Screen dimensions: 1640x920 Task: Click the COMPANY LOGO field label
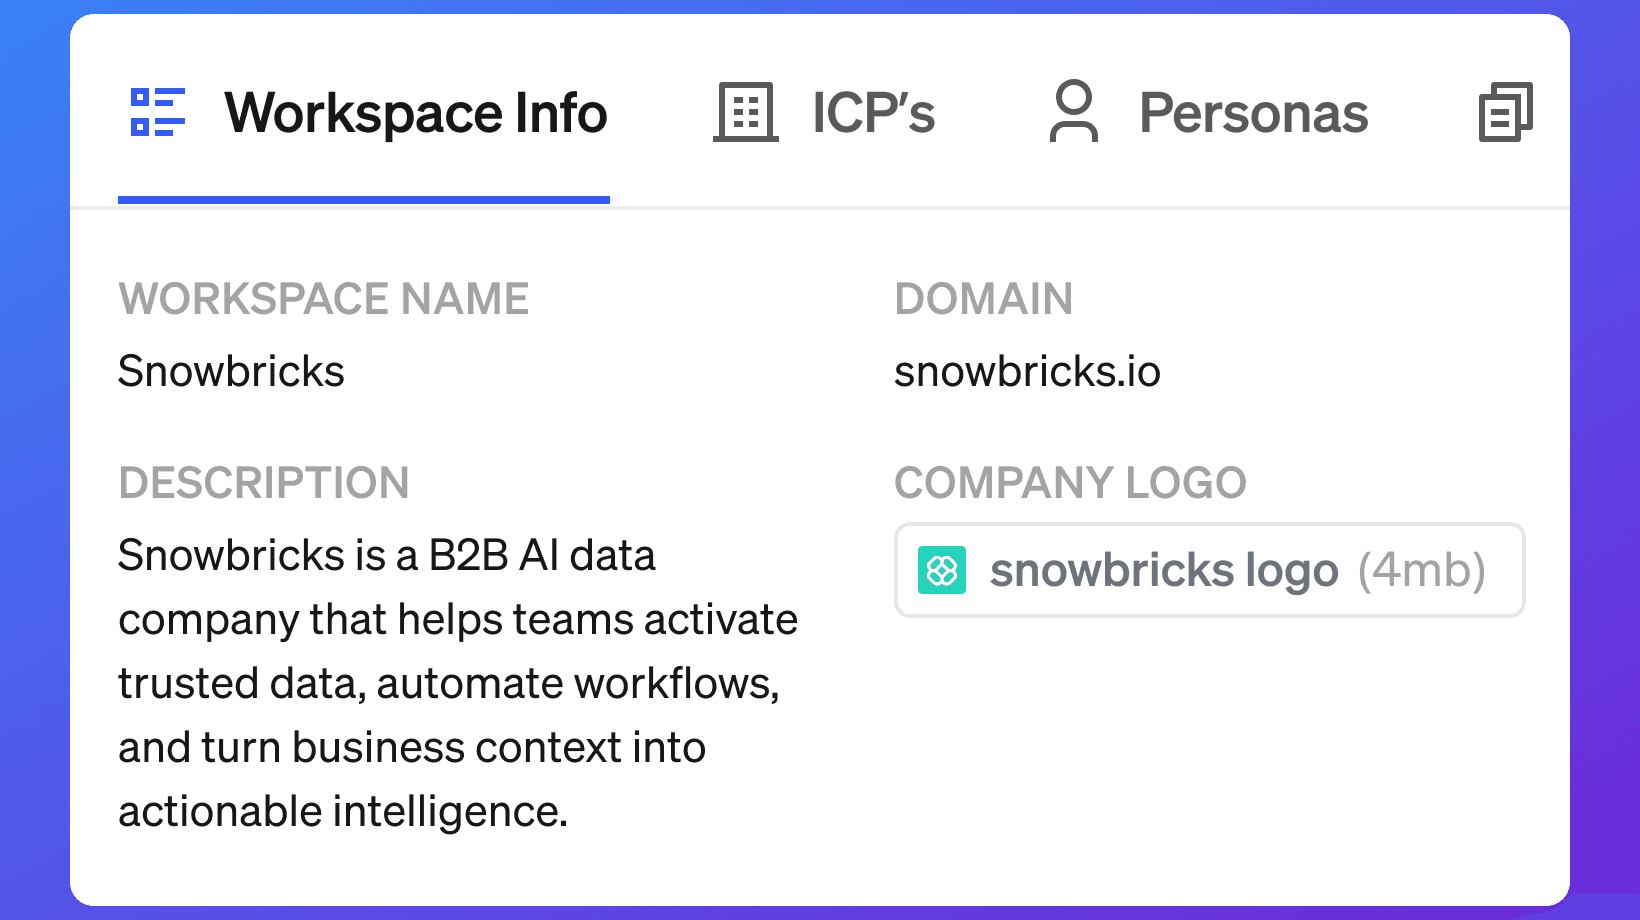[x=1070, y=483]
